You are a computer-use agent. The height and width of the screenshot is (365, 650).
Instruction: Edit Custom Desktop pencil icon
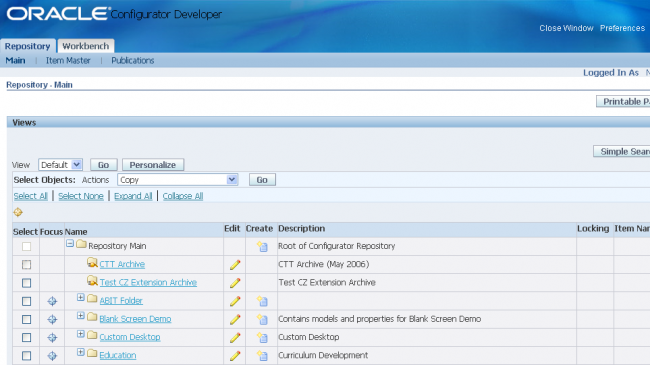[235, 338]
